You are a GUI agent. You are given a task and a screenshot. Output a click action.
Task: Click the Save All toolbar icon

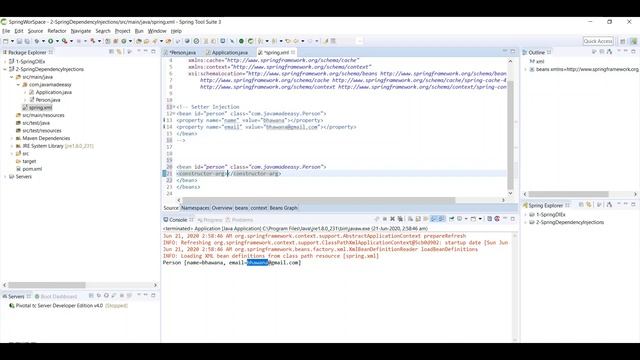click(27, 41)
